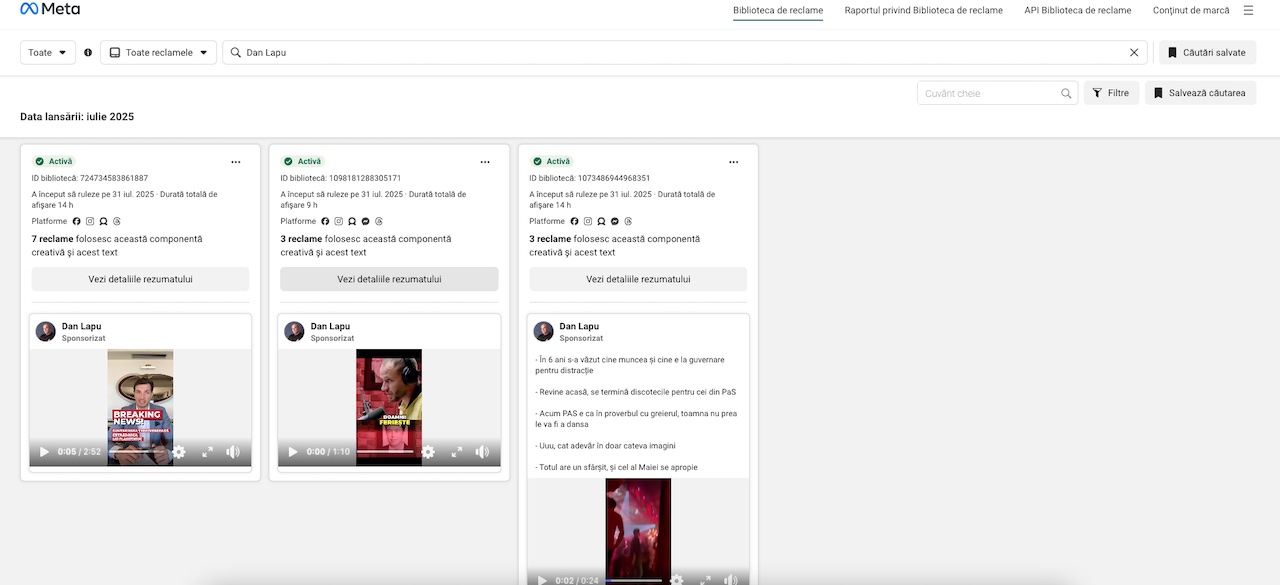The width and height of the screenshot is (1280, 585).
Task: Click the BREAKING NEWS video thumbnail
Action: point(140,408)
